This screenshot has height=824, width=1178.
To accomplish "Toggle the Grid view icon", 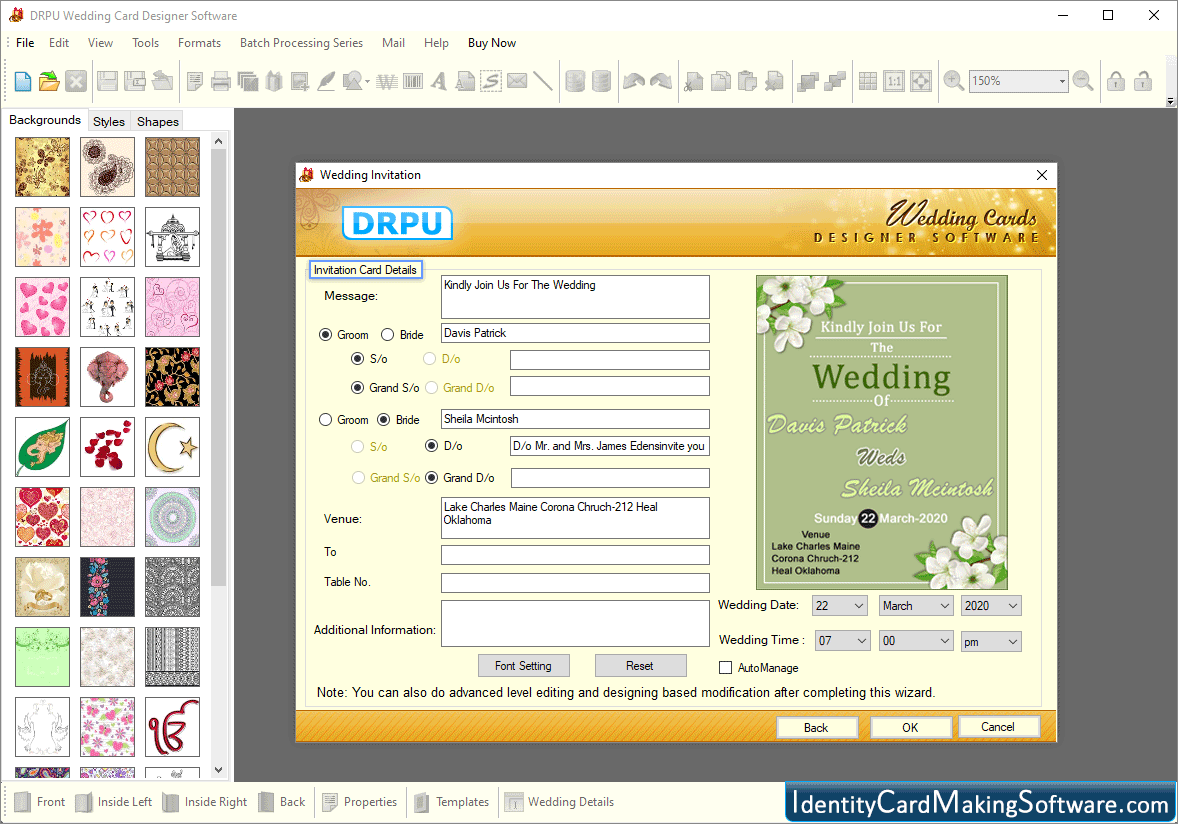I will click(868, 81).
